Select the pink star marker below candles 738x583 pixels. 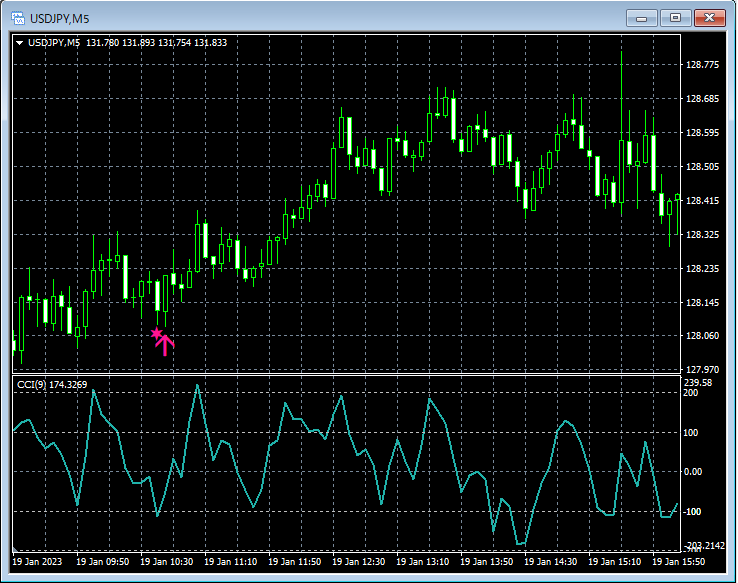156,334
